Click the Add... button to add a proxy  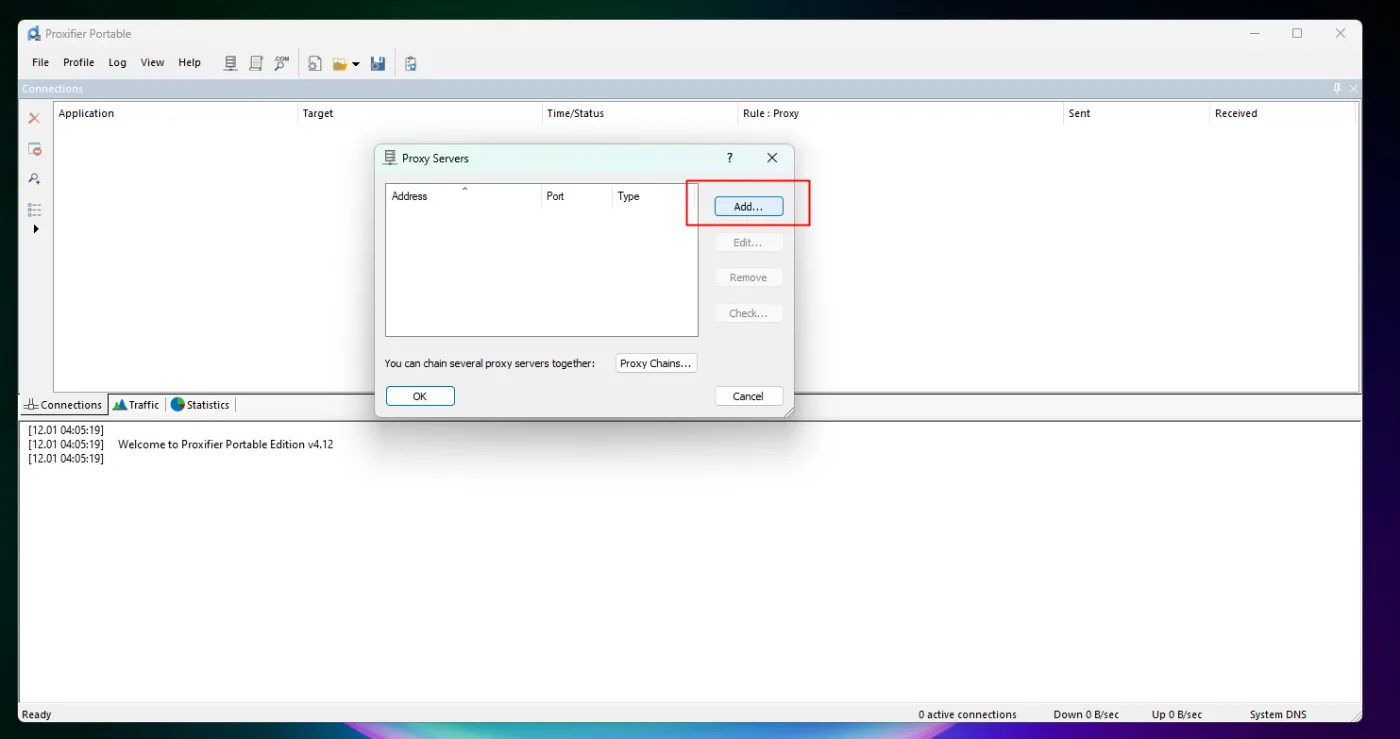(x=749, y=207)
